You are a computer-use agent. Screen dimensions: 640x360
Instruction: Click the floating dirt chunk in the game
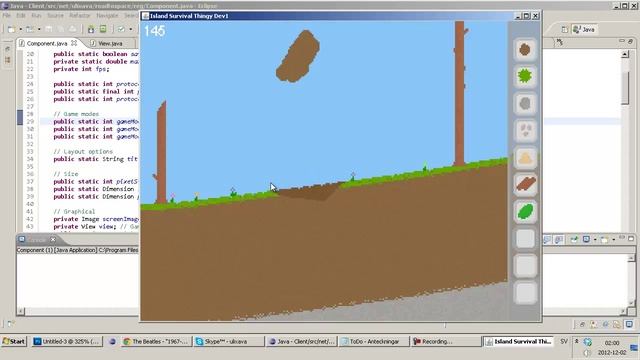[298, 56]
